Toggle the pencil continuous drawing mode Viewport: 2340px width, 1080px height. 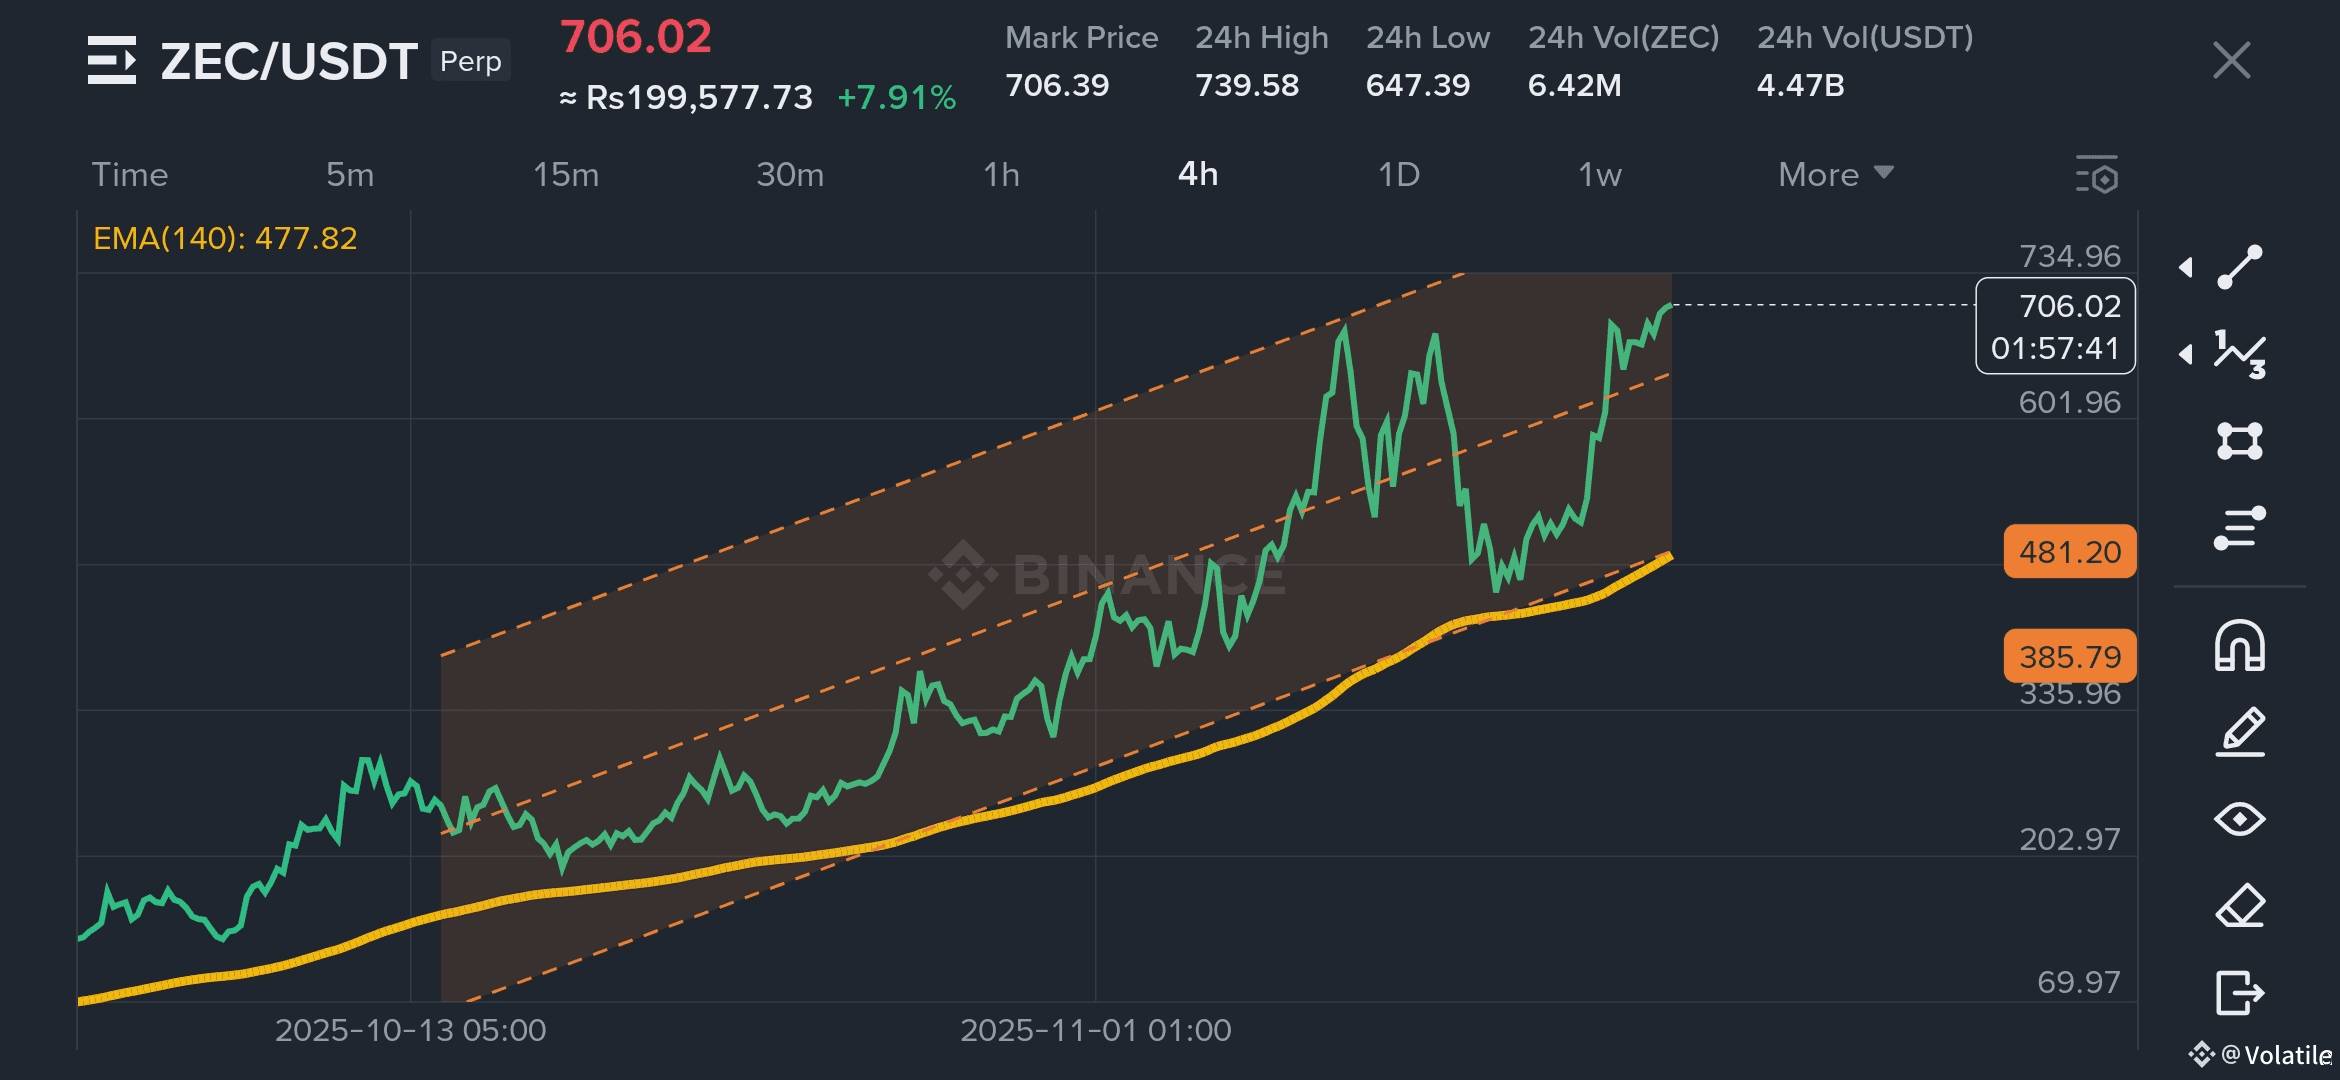pos(2240,732)
